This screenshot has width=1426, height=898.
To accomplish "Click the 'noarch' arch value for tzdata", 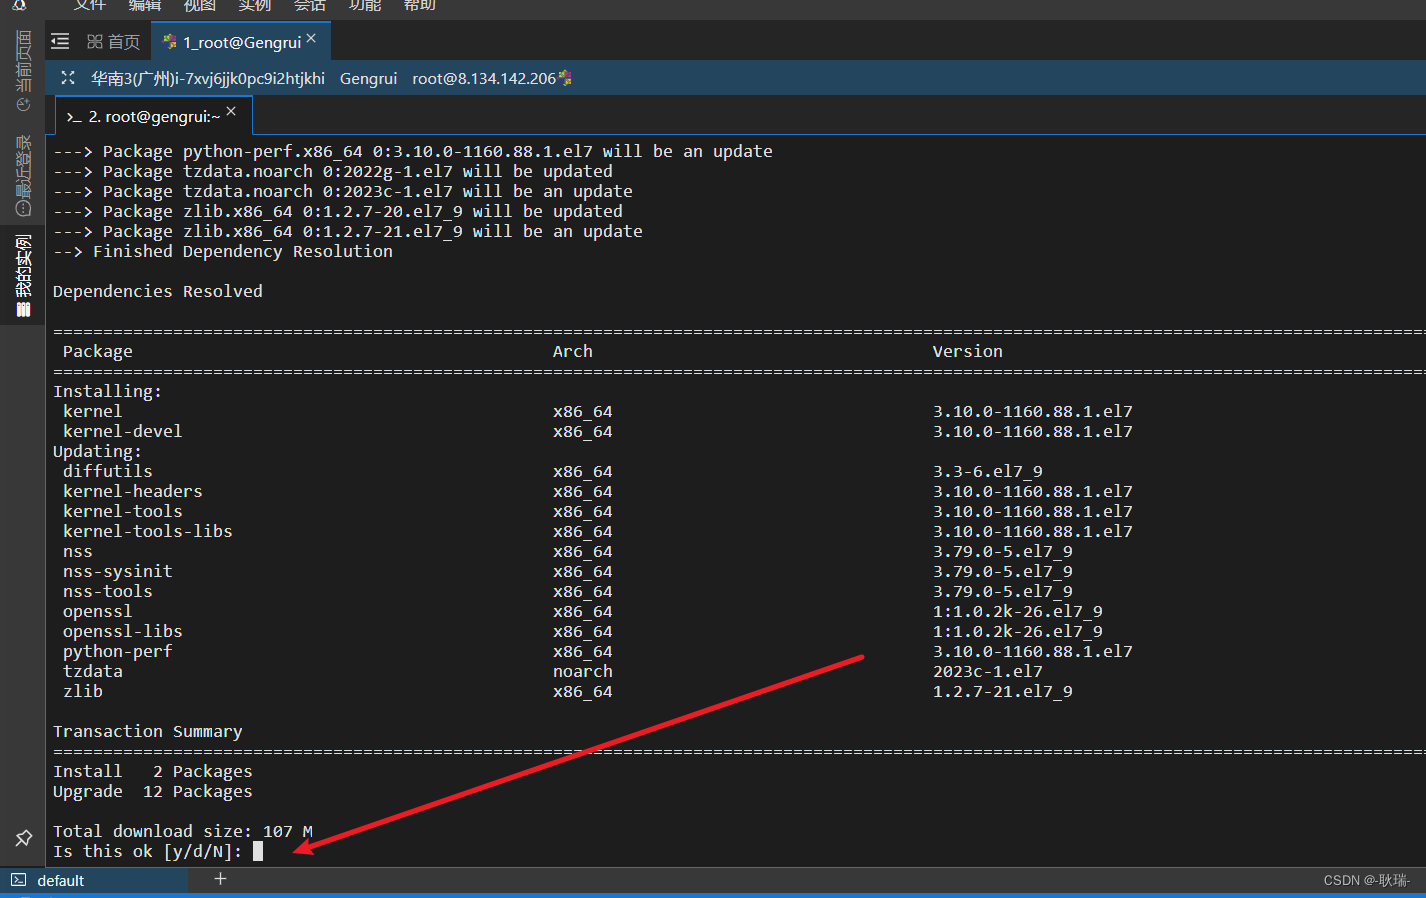I will tap(583, 671).
